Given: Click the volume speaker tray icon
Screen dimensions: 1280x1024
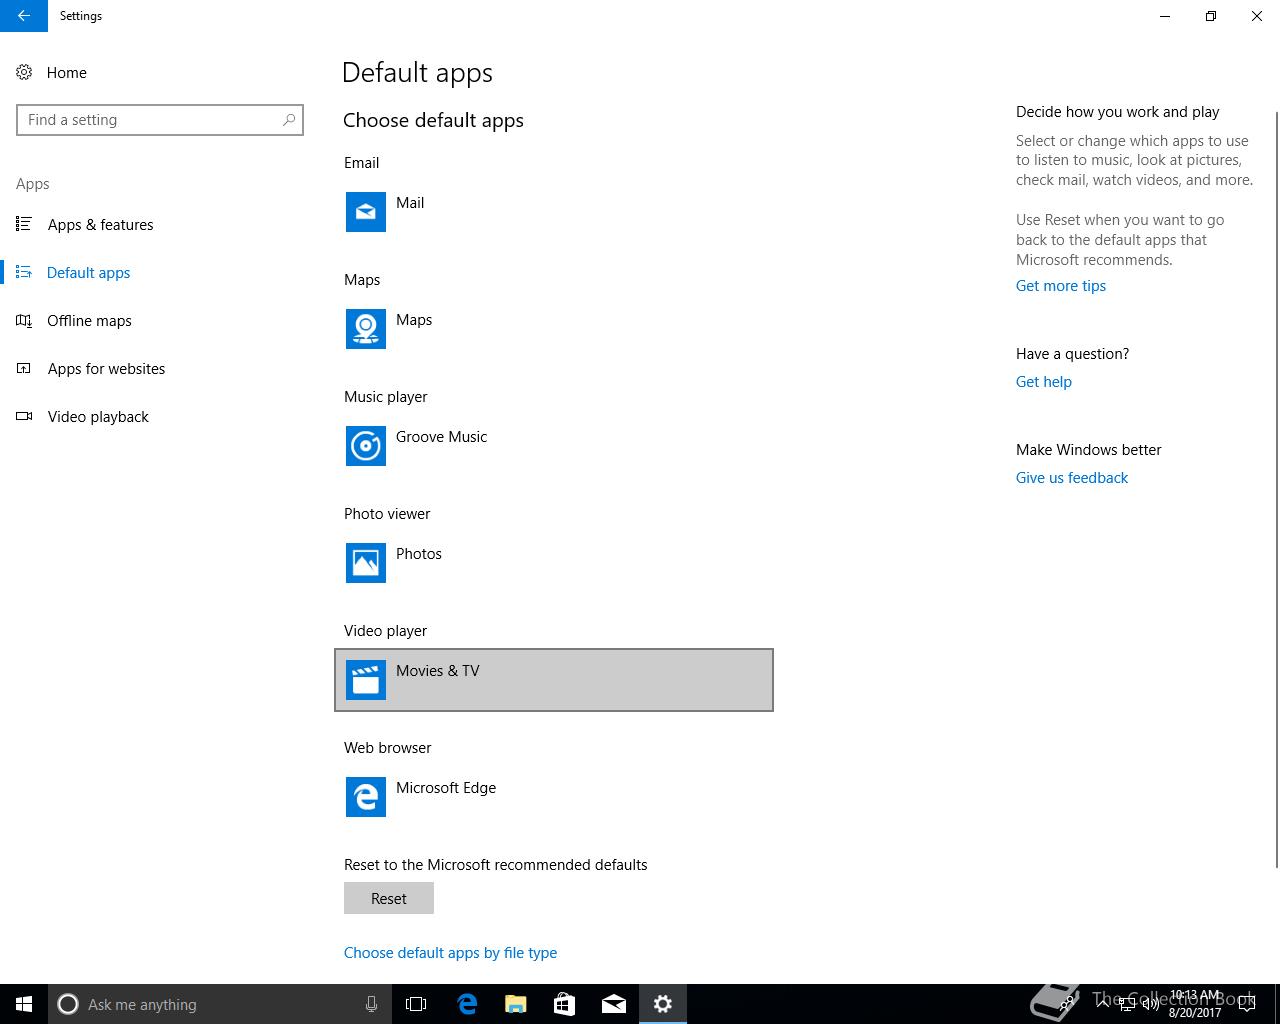Looking at the screenshot, I should pos(1150,1005).
